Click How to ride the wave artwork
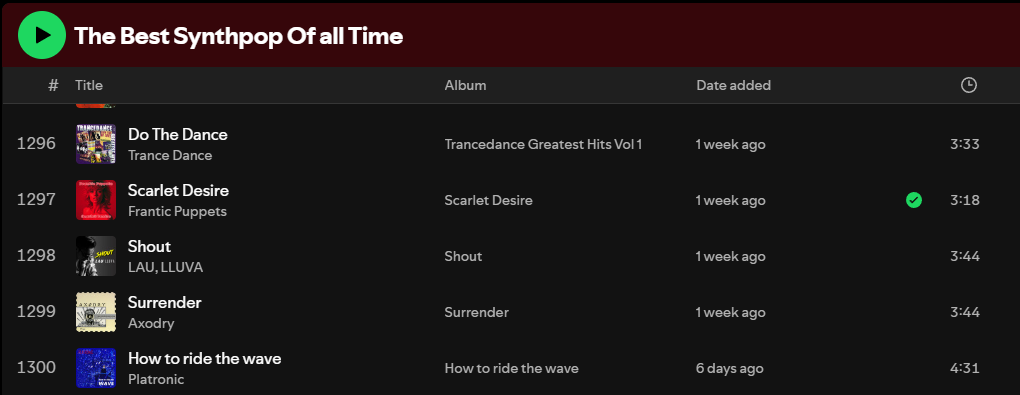 tap(96, 368)
